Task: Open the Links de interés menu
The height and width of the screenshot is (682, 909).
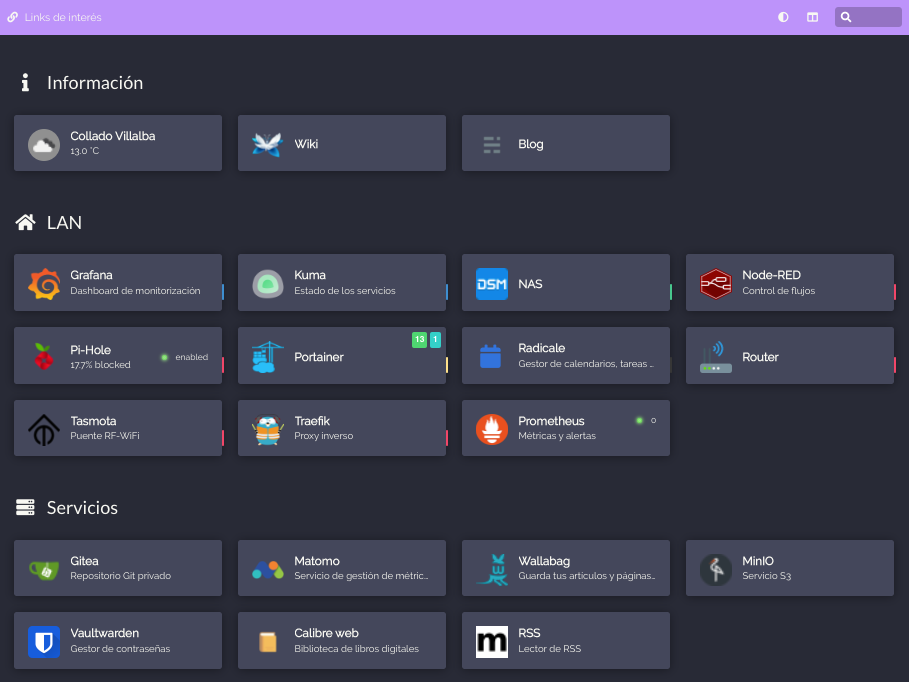Action: coord(54,17)
